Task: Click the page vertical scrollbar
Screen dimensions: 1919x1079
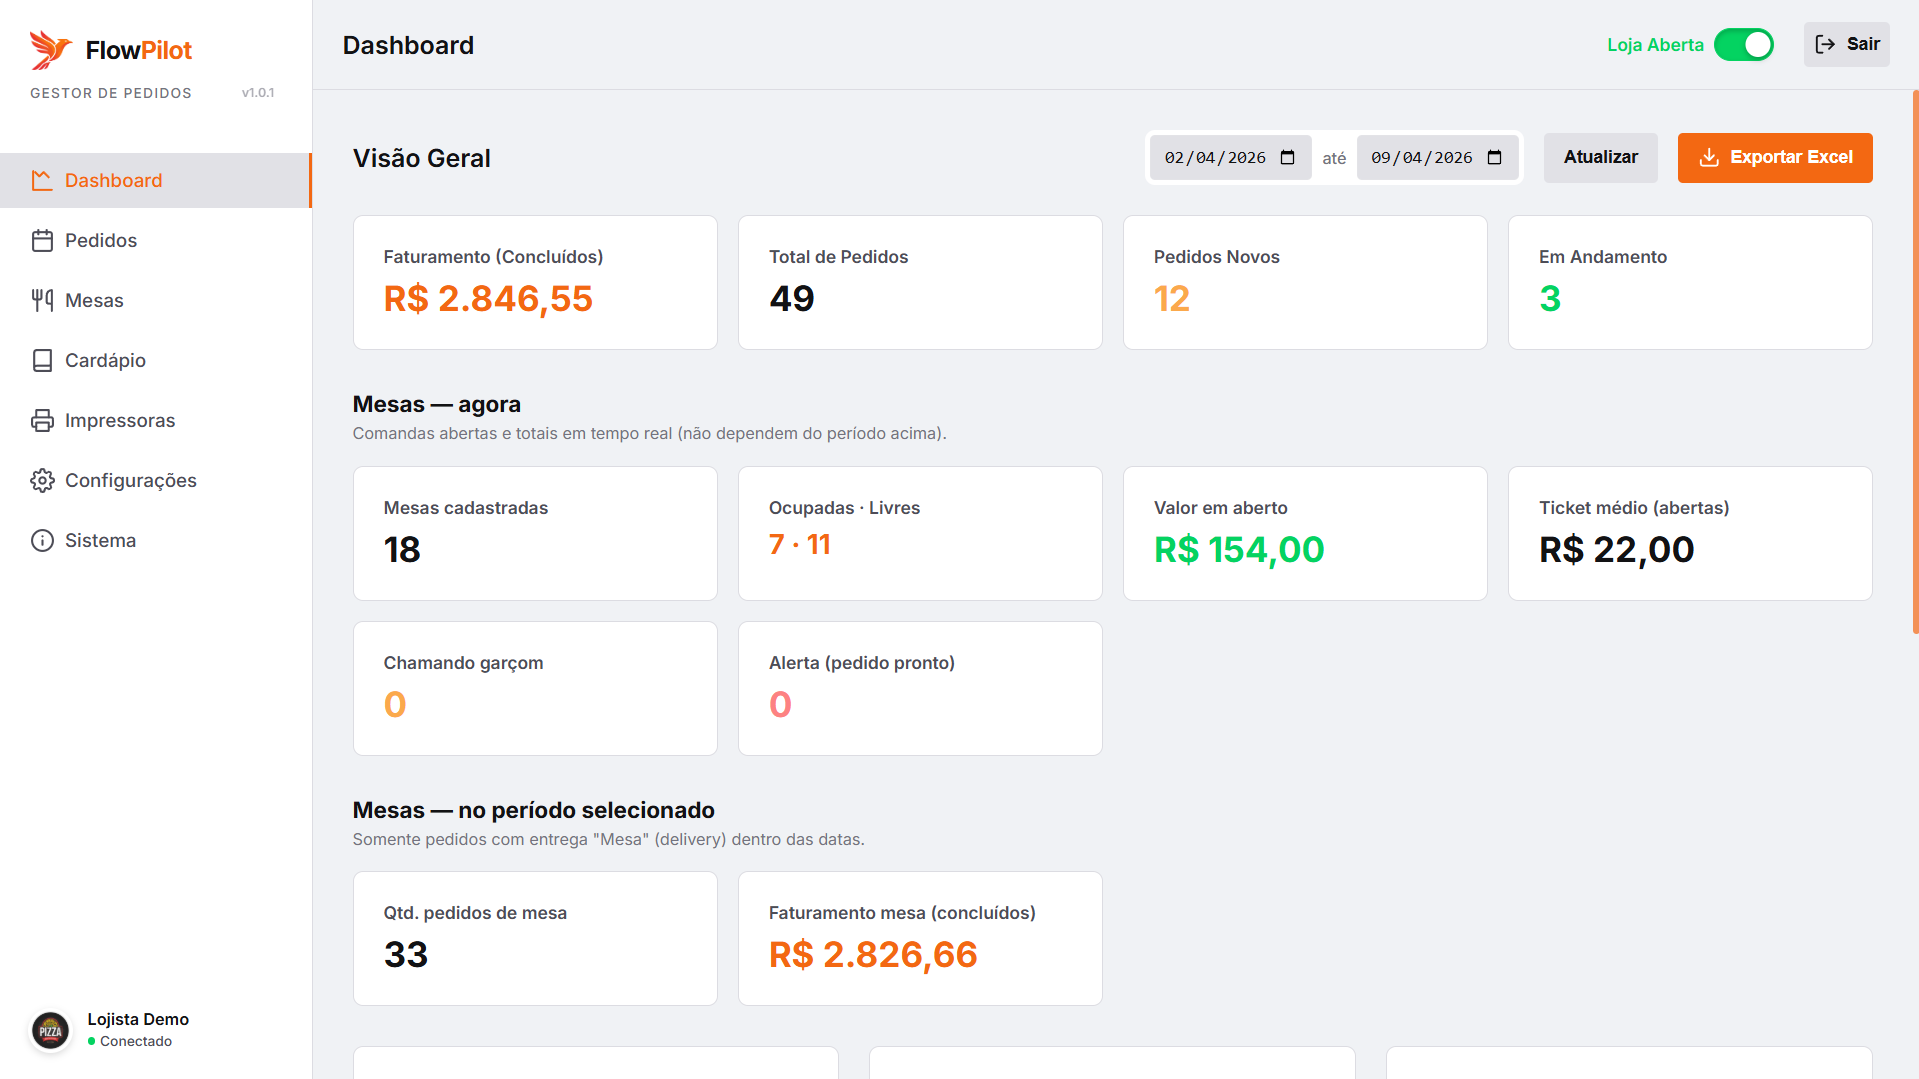Action: [1915, 360]
